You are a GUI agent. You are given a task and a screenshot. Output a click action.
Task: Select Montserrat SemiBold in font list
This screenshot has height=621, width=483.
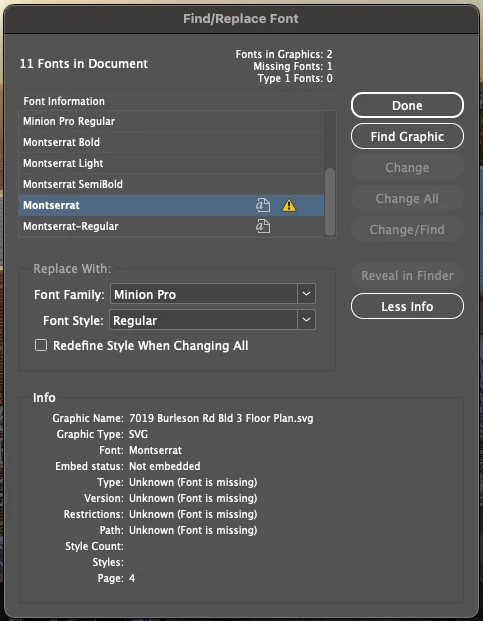[171, 184]
